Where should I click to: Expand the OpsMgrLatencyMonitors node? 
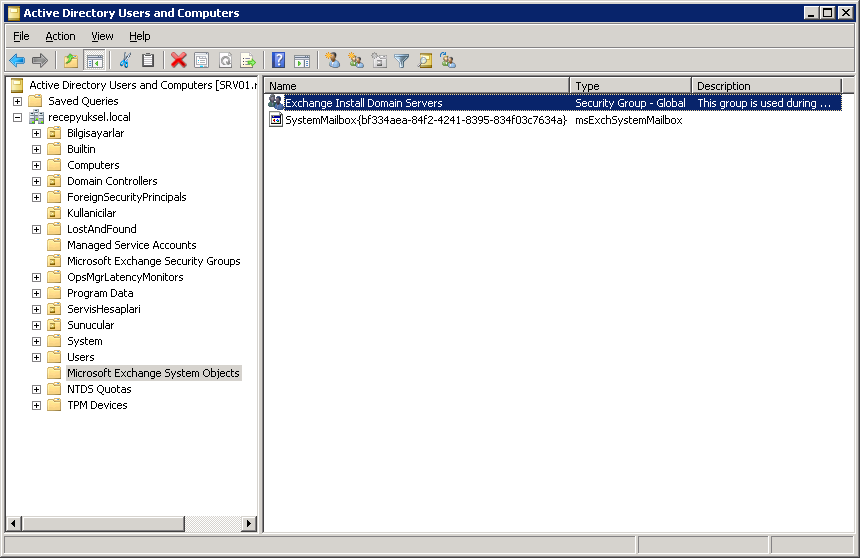(36, 278)
